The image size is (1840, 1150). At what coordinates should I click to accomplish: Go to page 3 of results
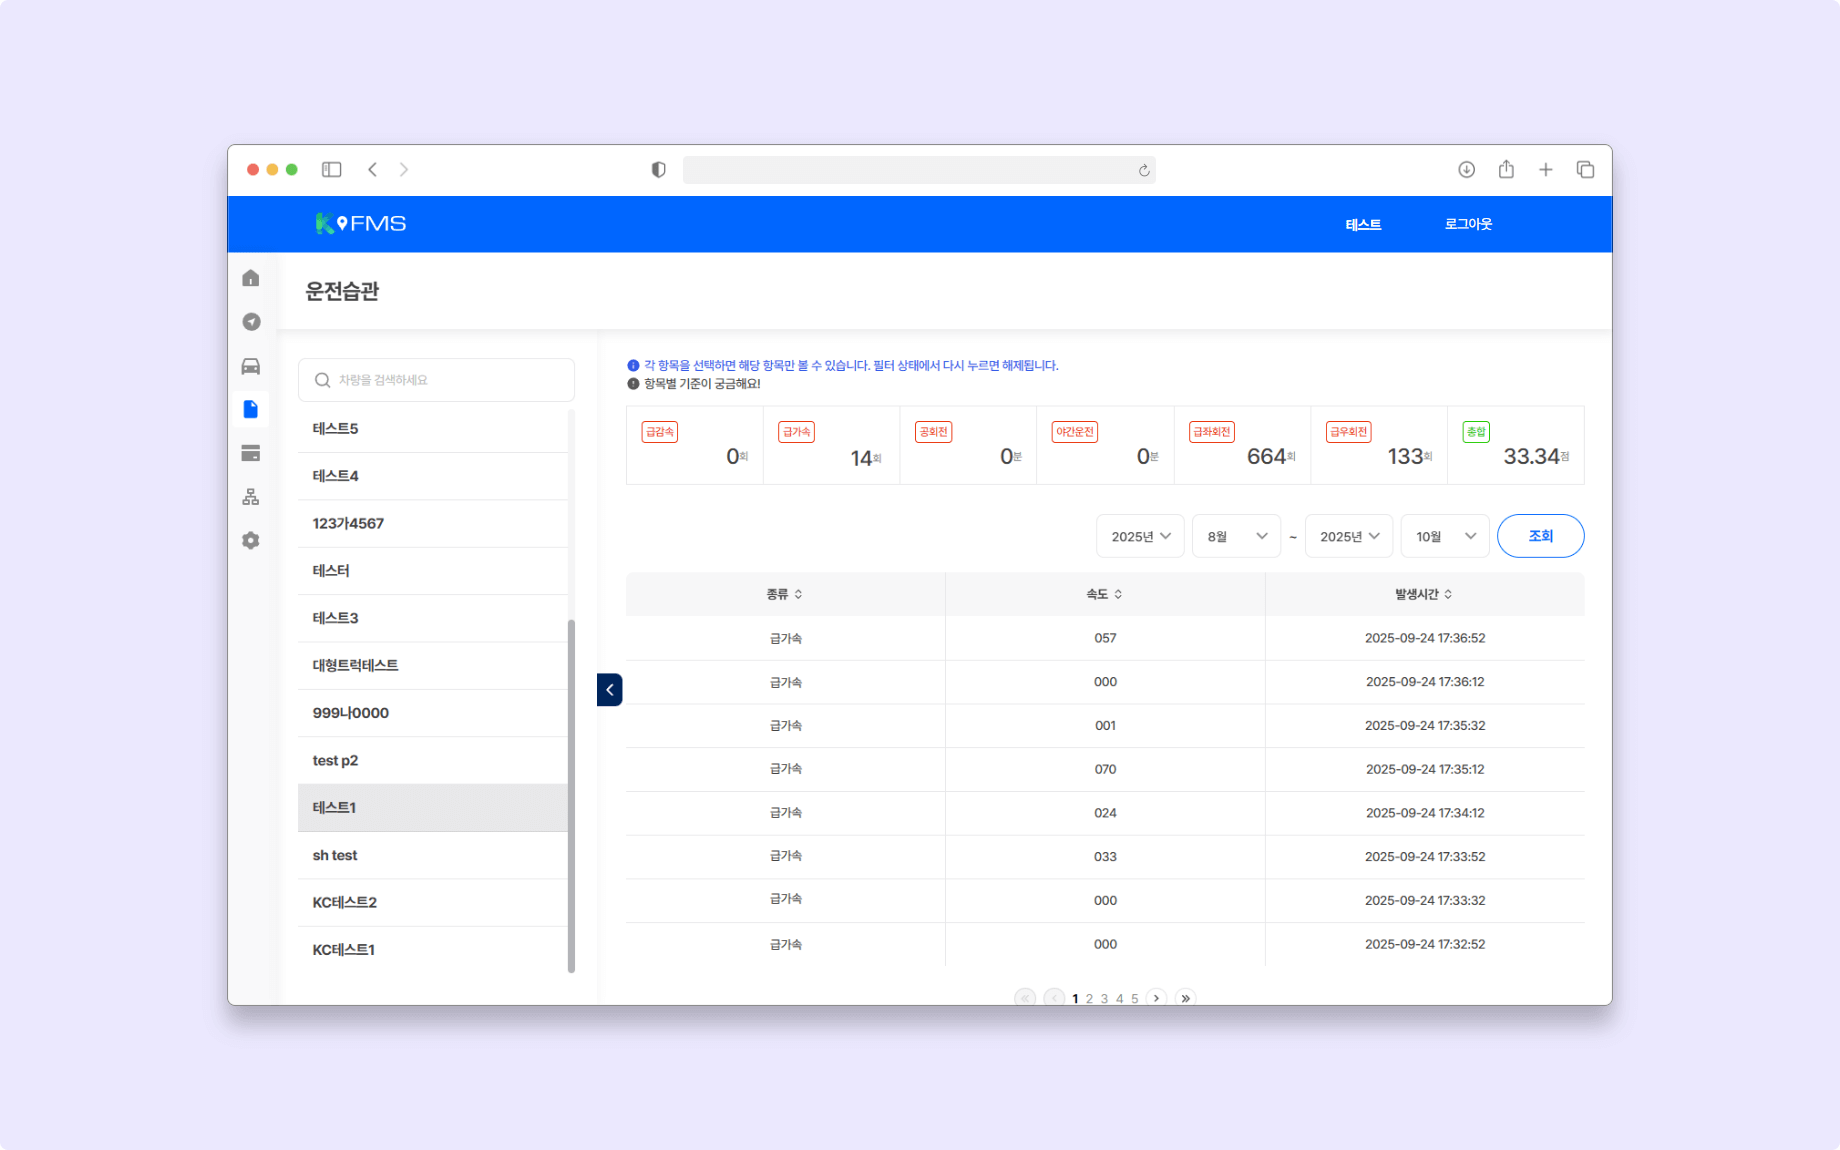point(1104,998)
